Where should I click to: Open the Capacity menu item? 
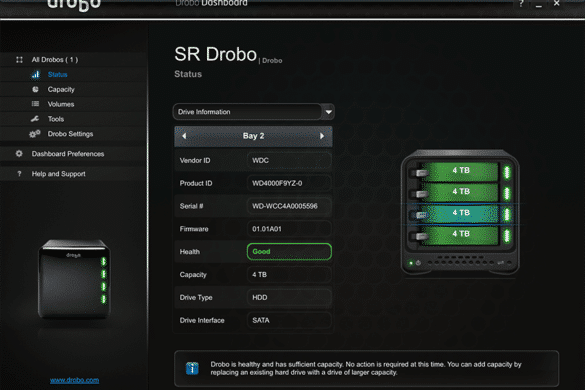[61, 89]
